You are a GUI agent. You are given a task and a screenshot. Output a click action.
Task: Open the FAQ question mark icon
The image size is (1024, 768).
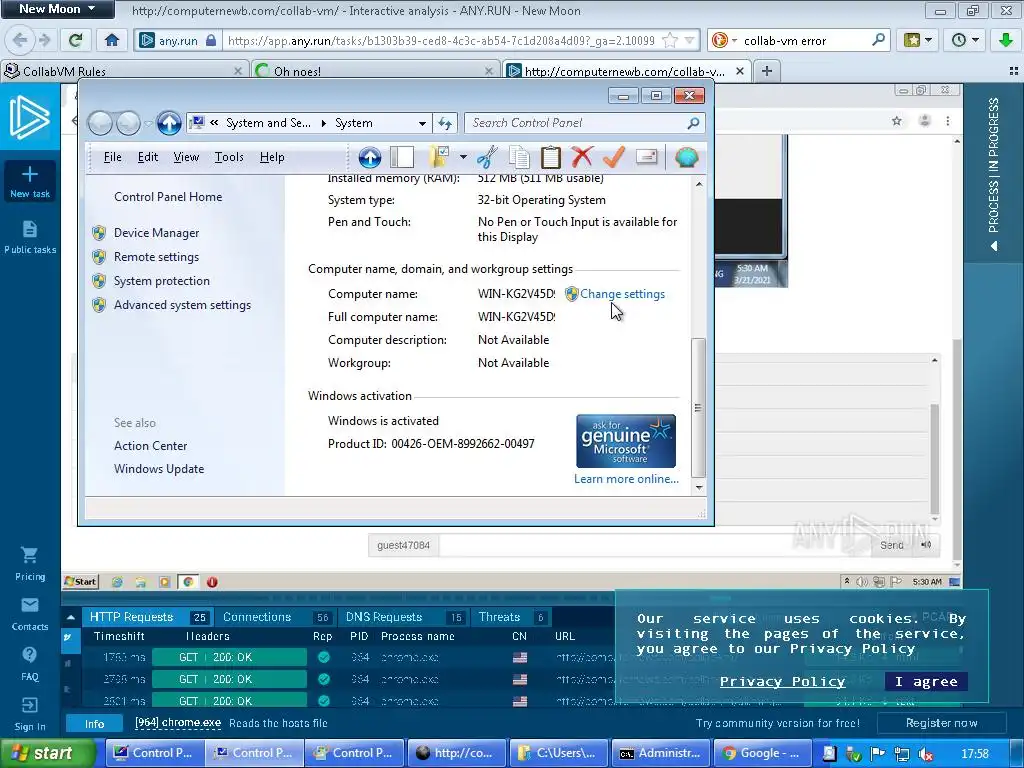[29, 654]
